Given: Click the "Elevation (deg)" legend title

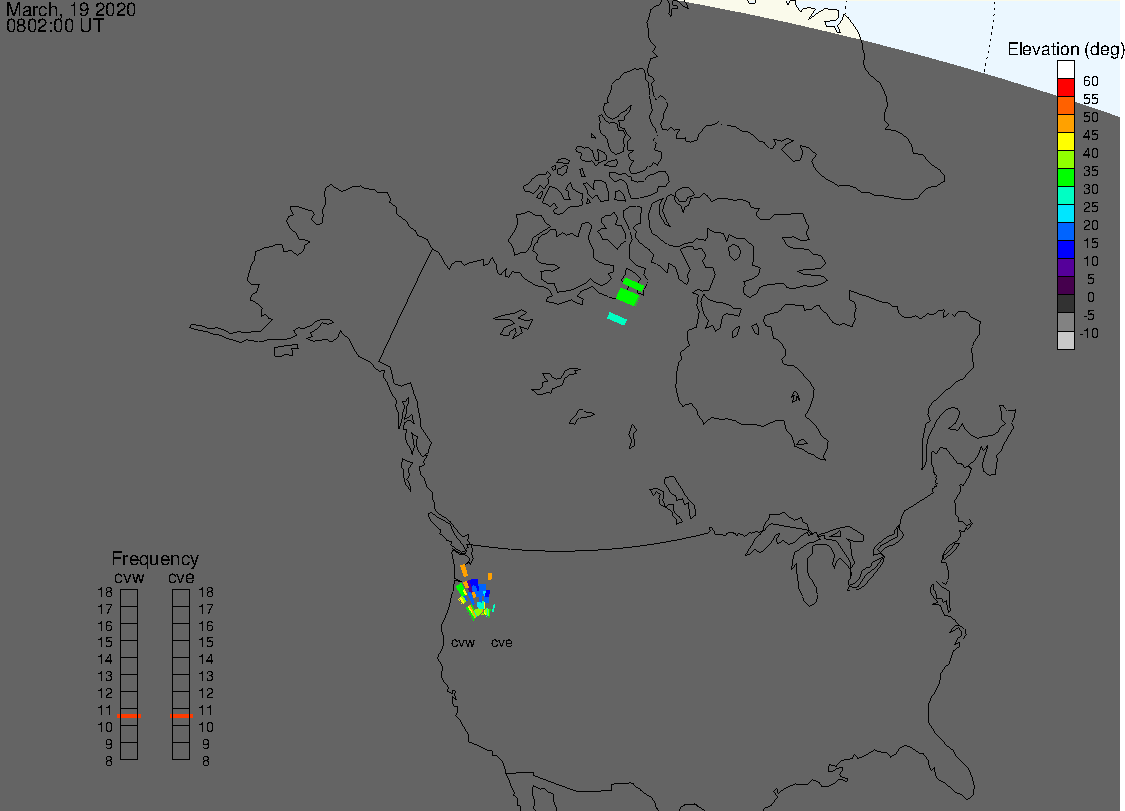Looking at the screenshot, I should pyautogui.click(x=1065, y=49).
